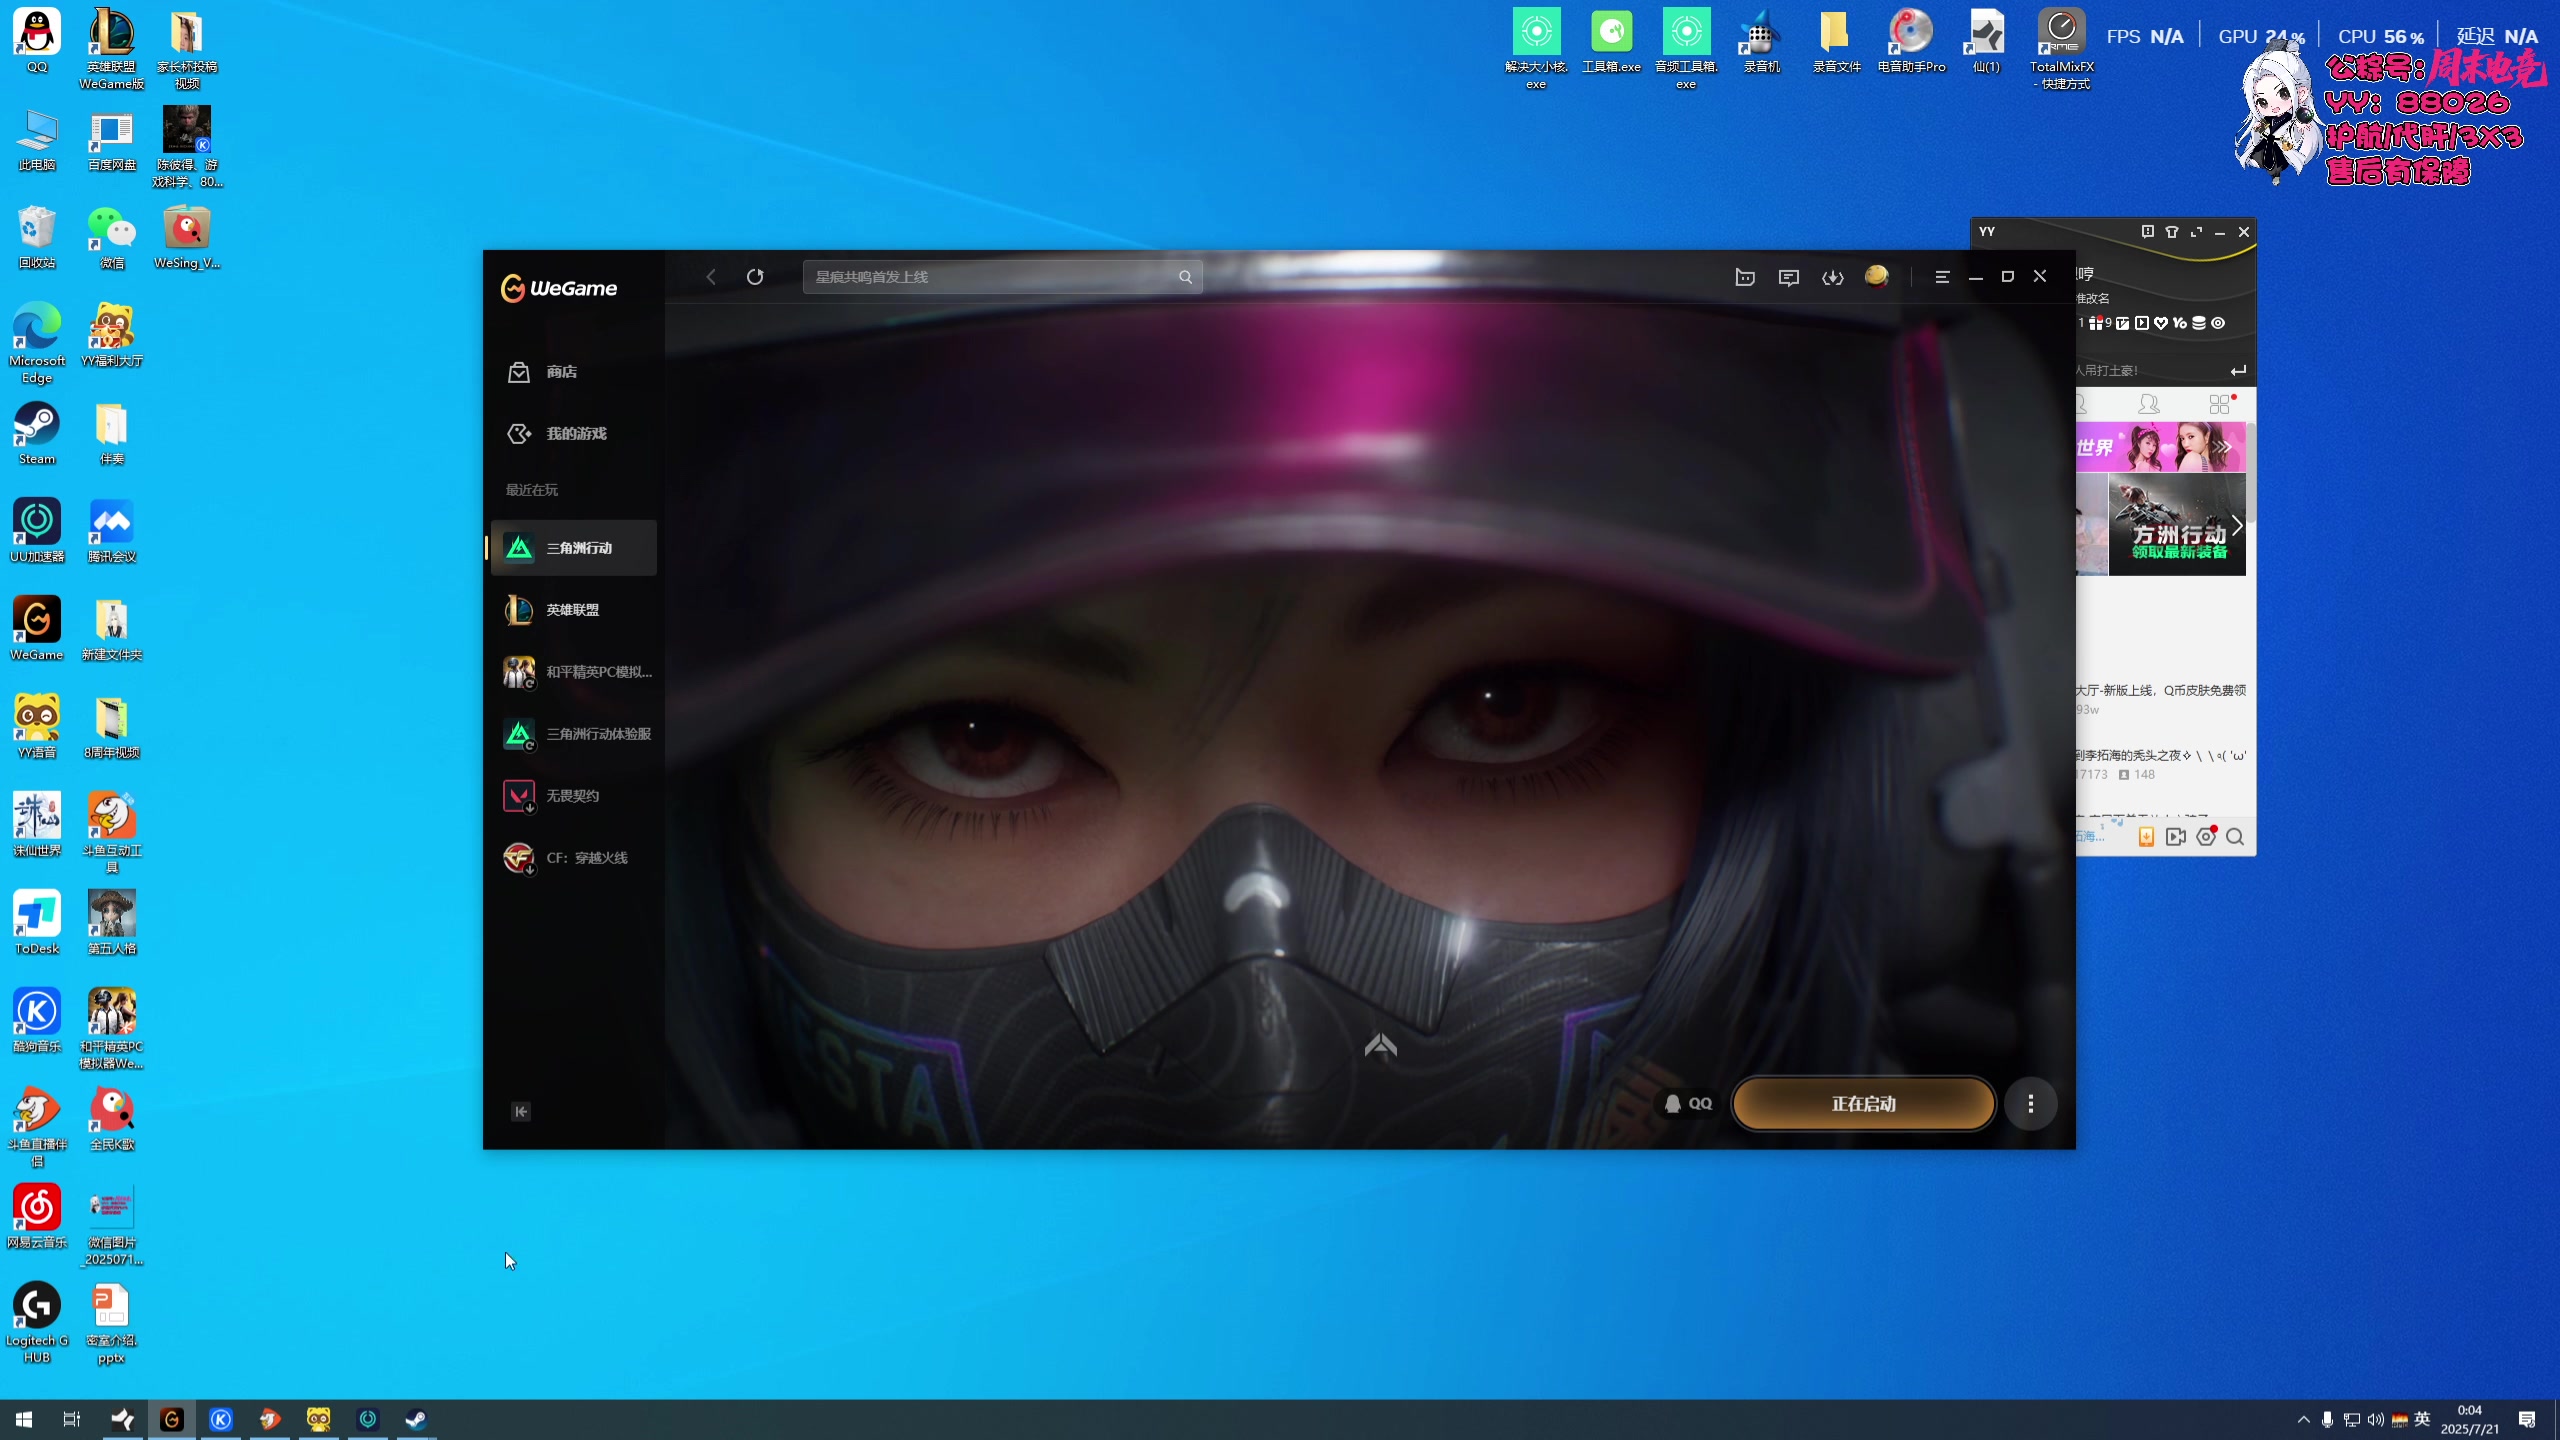The height and width of the screenshot is (1440, 2560).
Task: Select 三角洲行动 in recently played list
Action: tap(573, 548)
